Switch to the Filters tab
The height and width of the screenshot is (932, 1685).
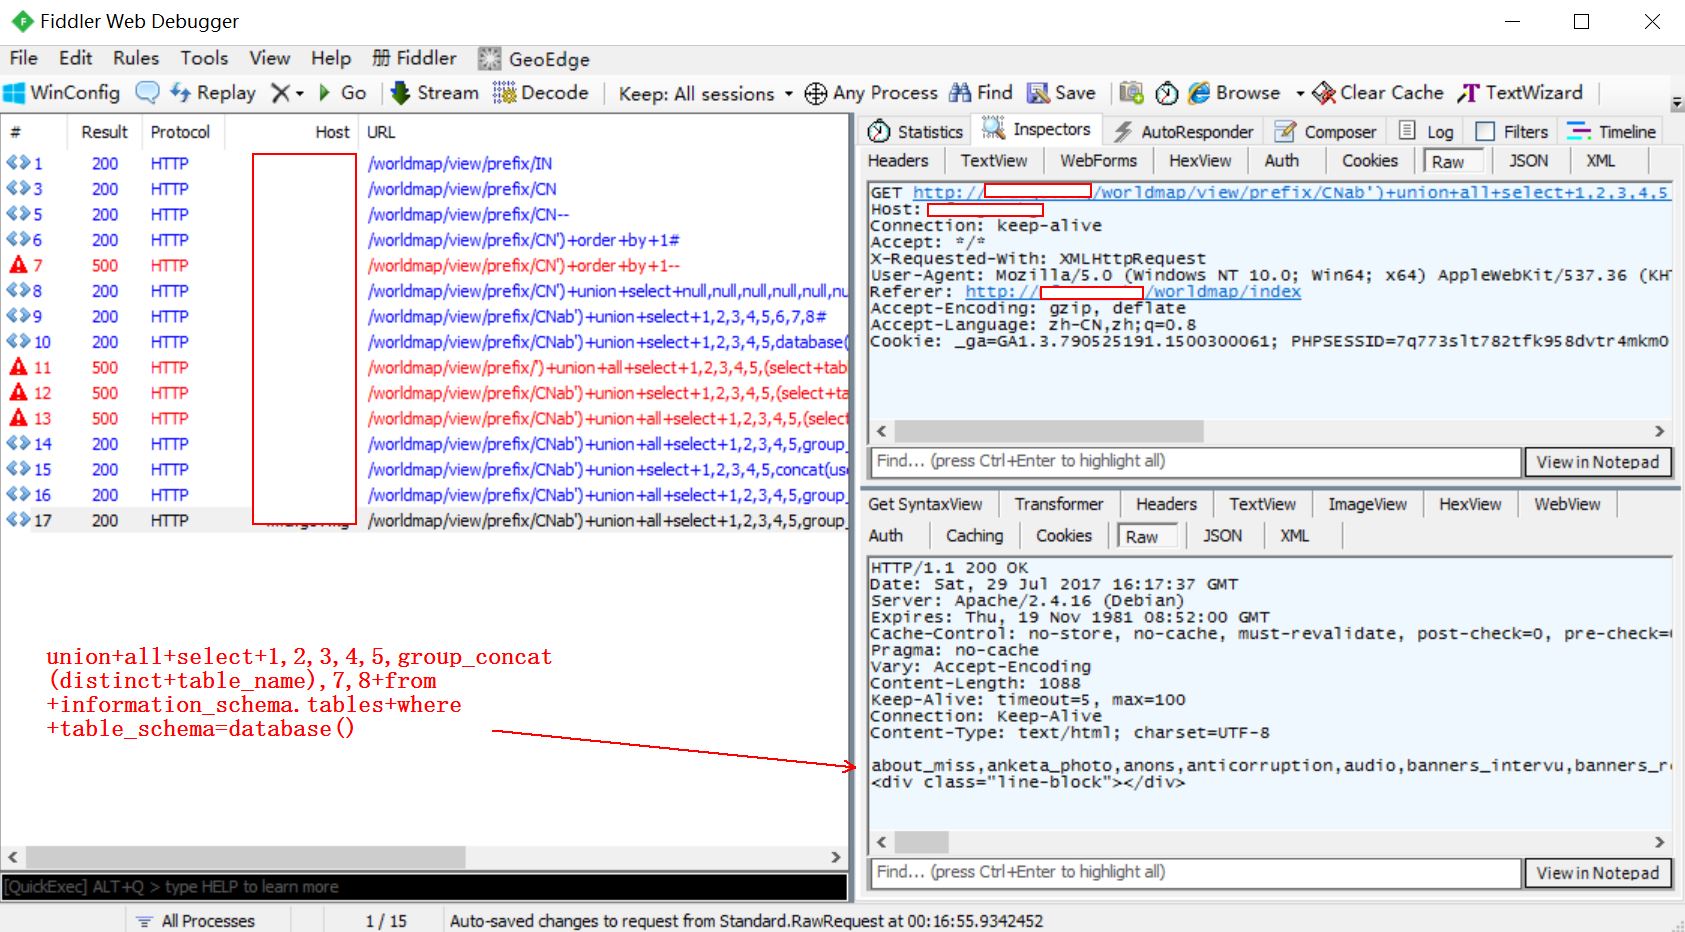[1512, 131]
